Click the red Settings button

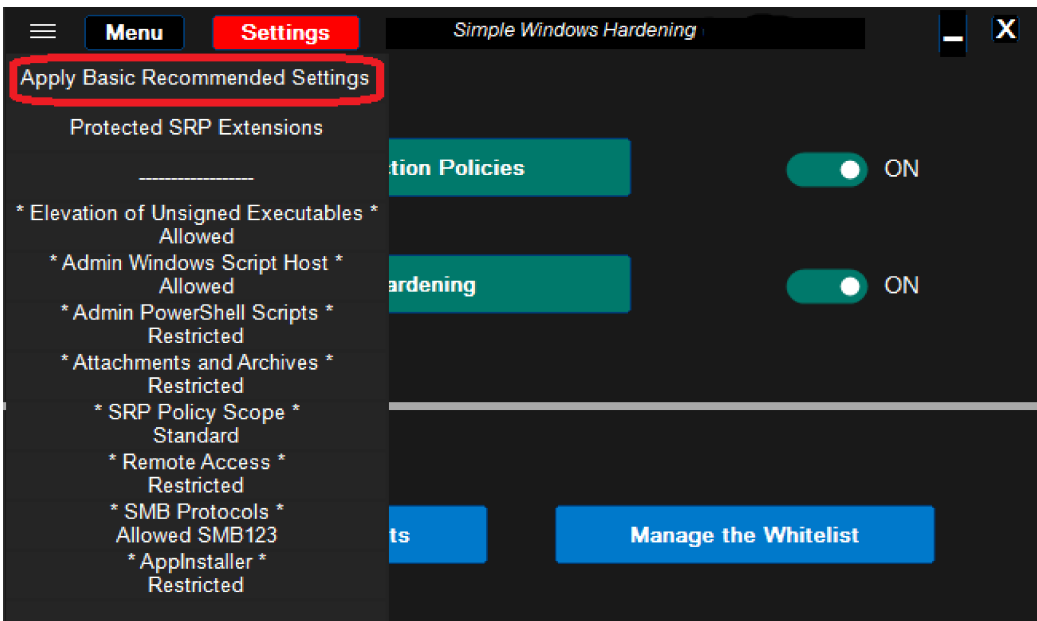pyautogui.click(x=285, y=32)
